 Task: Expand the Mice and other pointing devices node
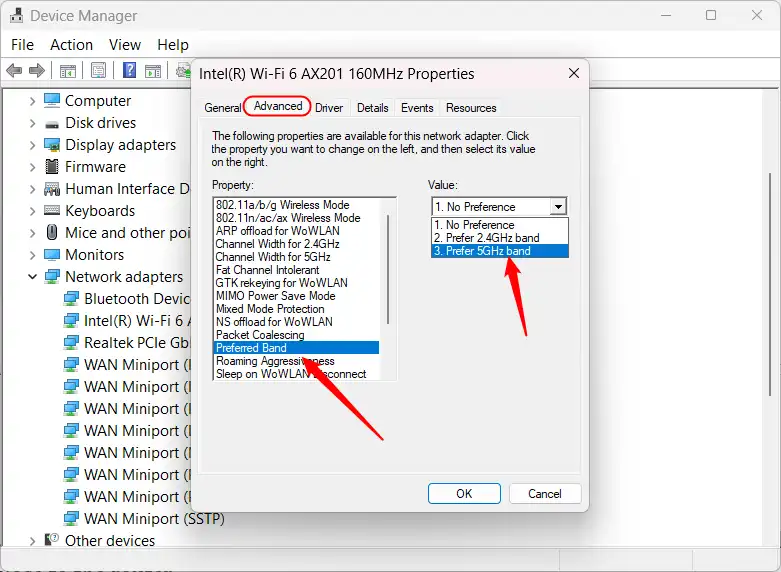(x=32, y=233)
